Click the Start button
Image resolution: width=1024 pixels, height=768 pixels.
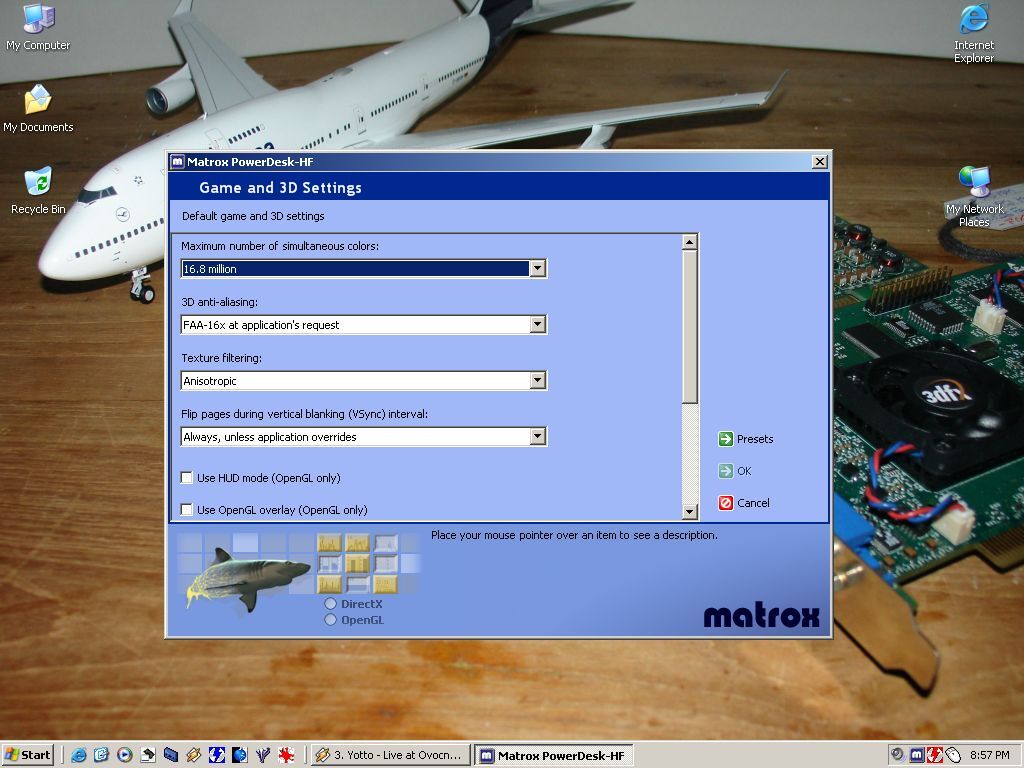tap(27, 755)
